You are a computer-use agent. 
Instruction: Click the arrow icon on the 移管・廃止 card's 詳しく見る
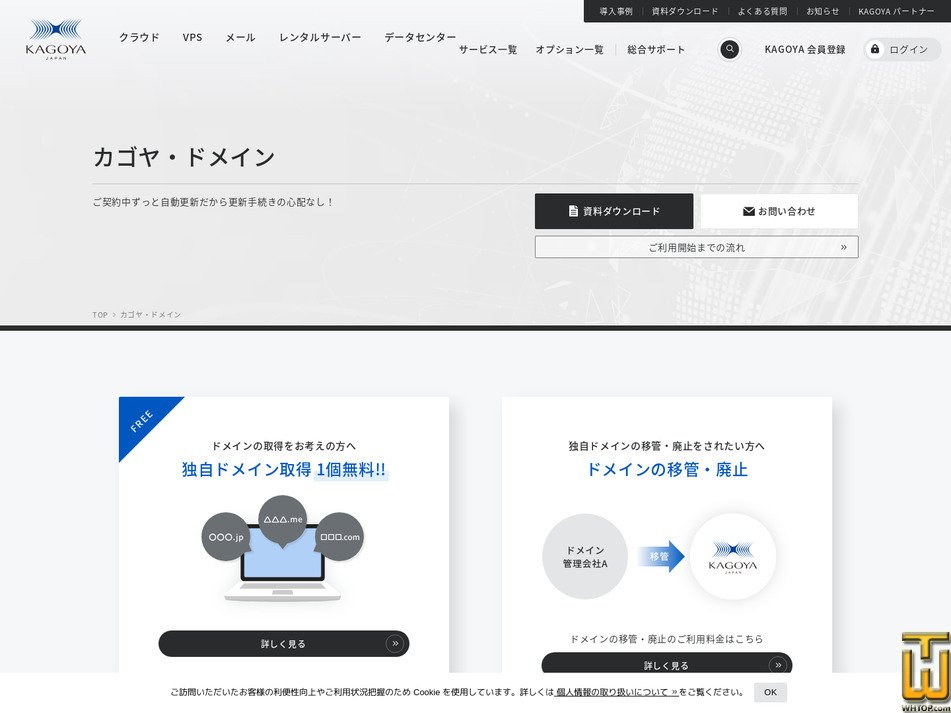coord(778,665)
